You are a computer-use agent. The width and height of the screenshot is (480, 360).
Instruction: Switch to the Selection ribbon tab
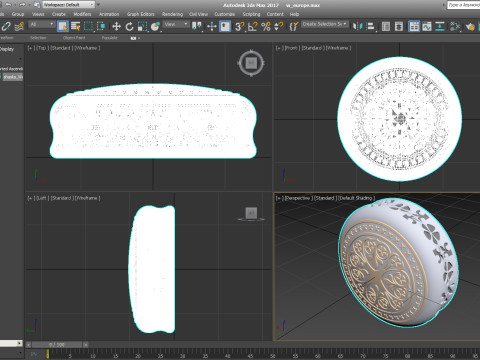click(38, 38)
